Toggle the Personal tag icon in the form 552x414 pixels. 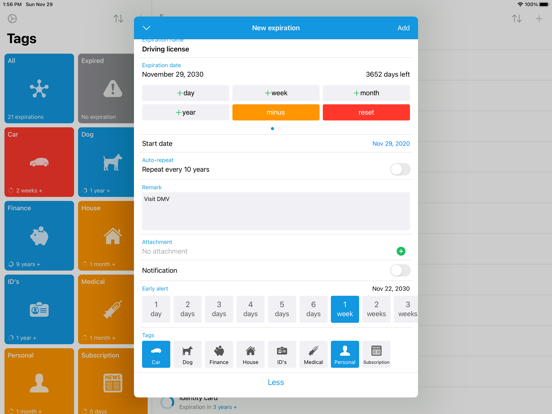click(x=345, y=354)
